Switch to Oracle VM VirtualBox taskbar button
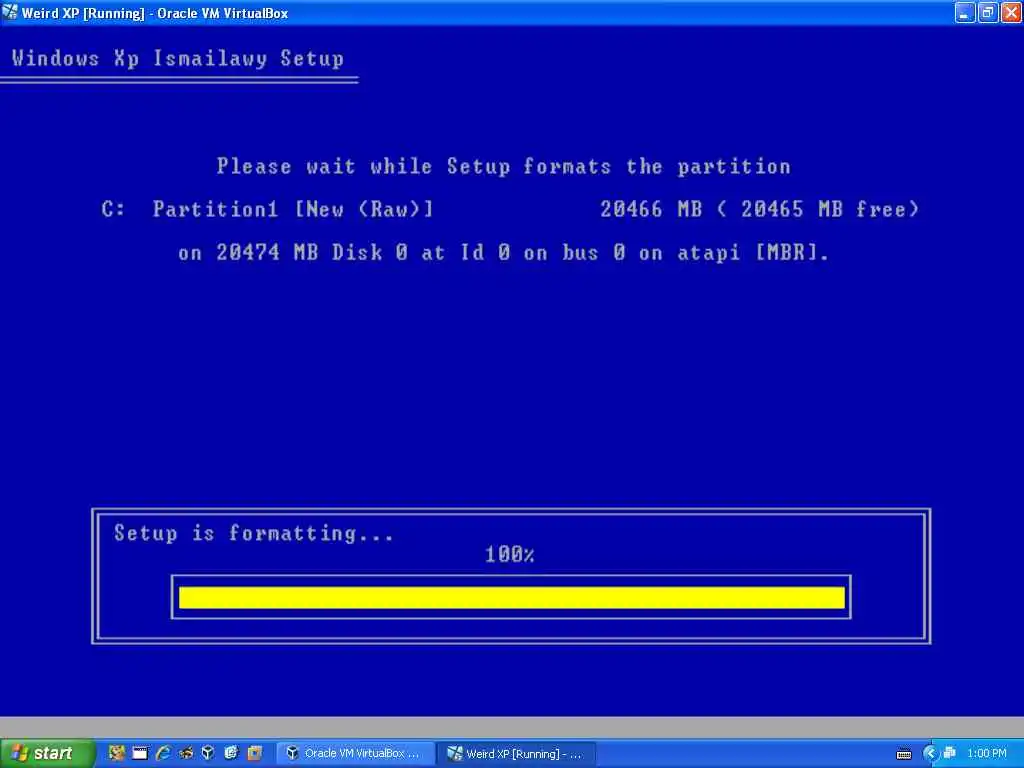 355,754
